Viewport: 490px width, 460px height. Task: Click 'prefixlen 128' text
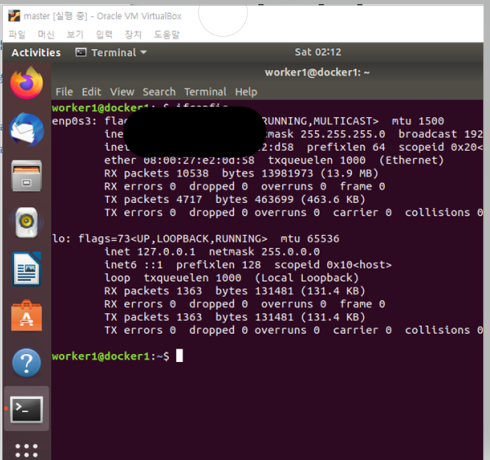(x=218, y=265)
